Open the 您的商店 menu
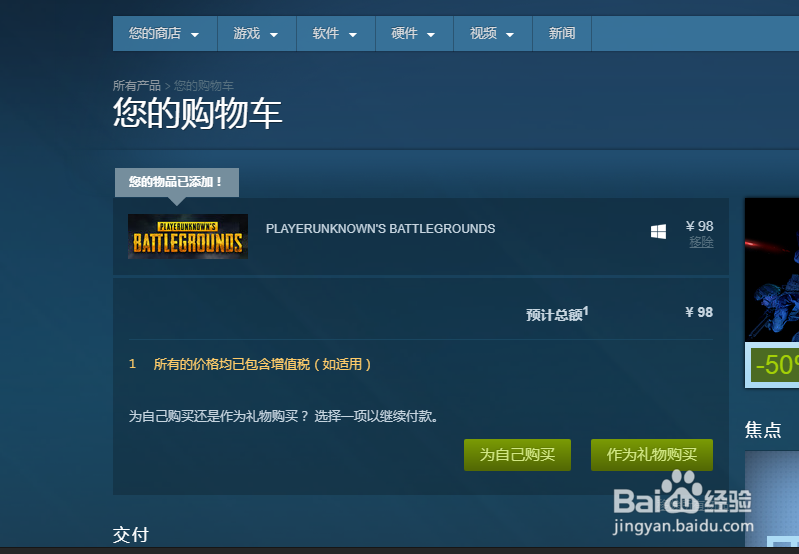The width and height of the screenshot is (799, 554). pos(165,34)
